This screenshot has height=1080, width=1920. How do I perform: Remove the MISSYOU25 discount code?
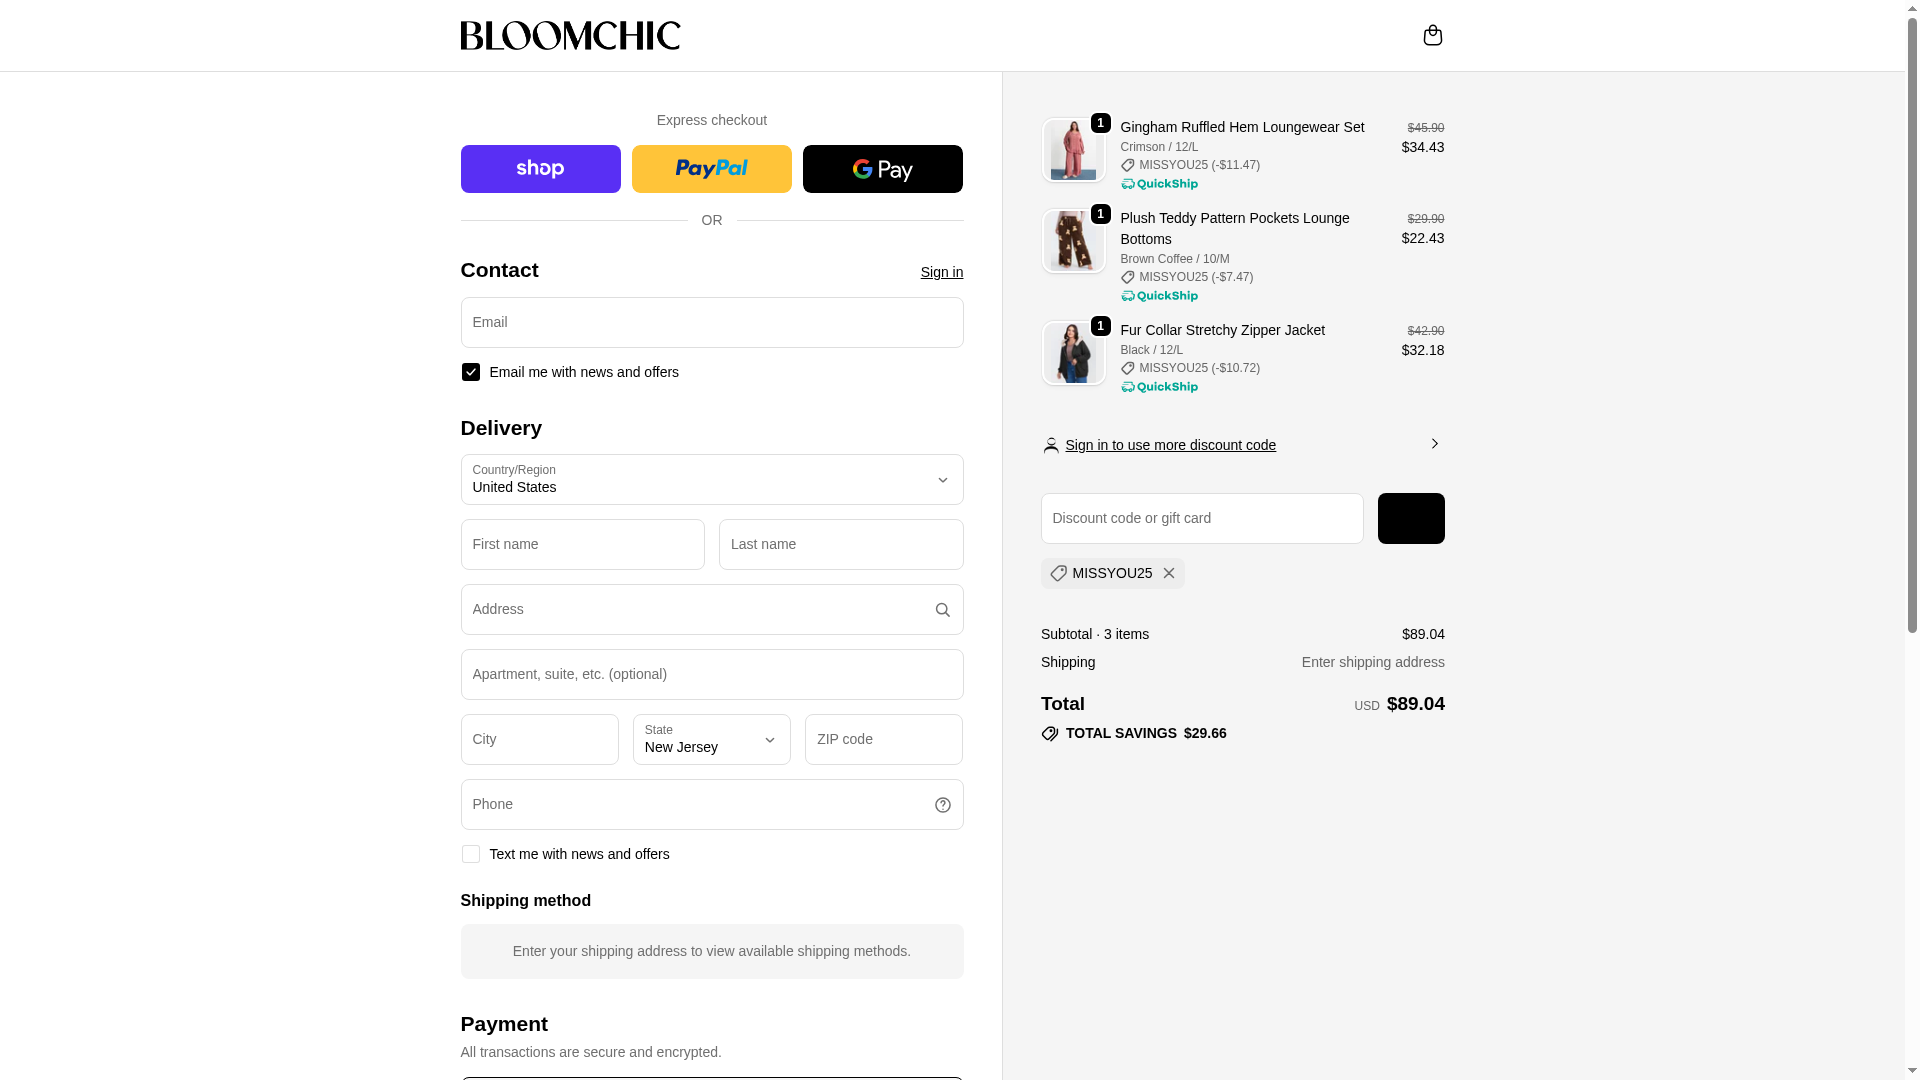click(1168, 573)
